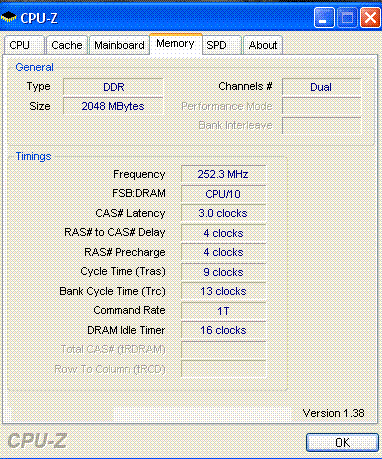Image resolution: width=382 pixels, height=459 pixels.
Task: Click the Frequency value 252.3 MHz
Action: click(x=223, y=174)
